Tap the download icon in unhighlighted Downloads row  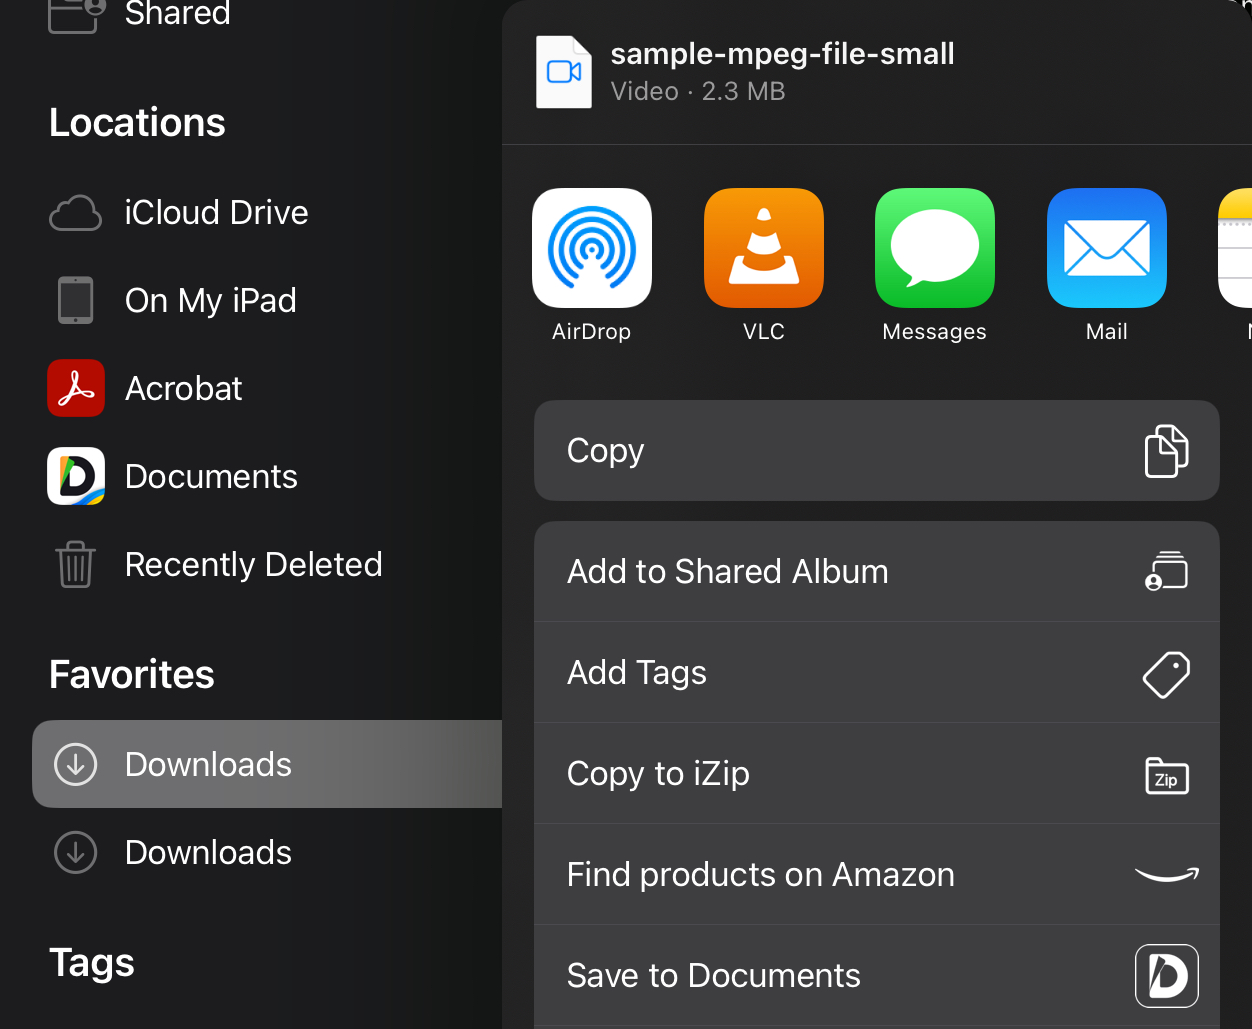pos(75,852)
